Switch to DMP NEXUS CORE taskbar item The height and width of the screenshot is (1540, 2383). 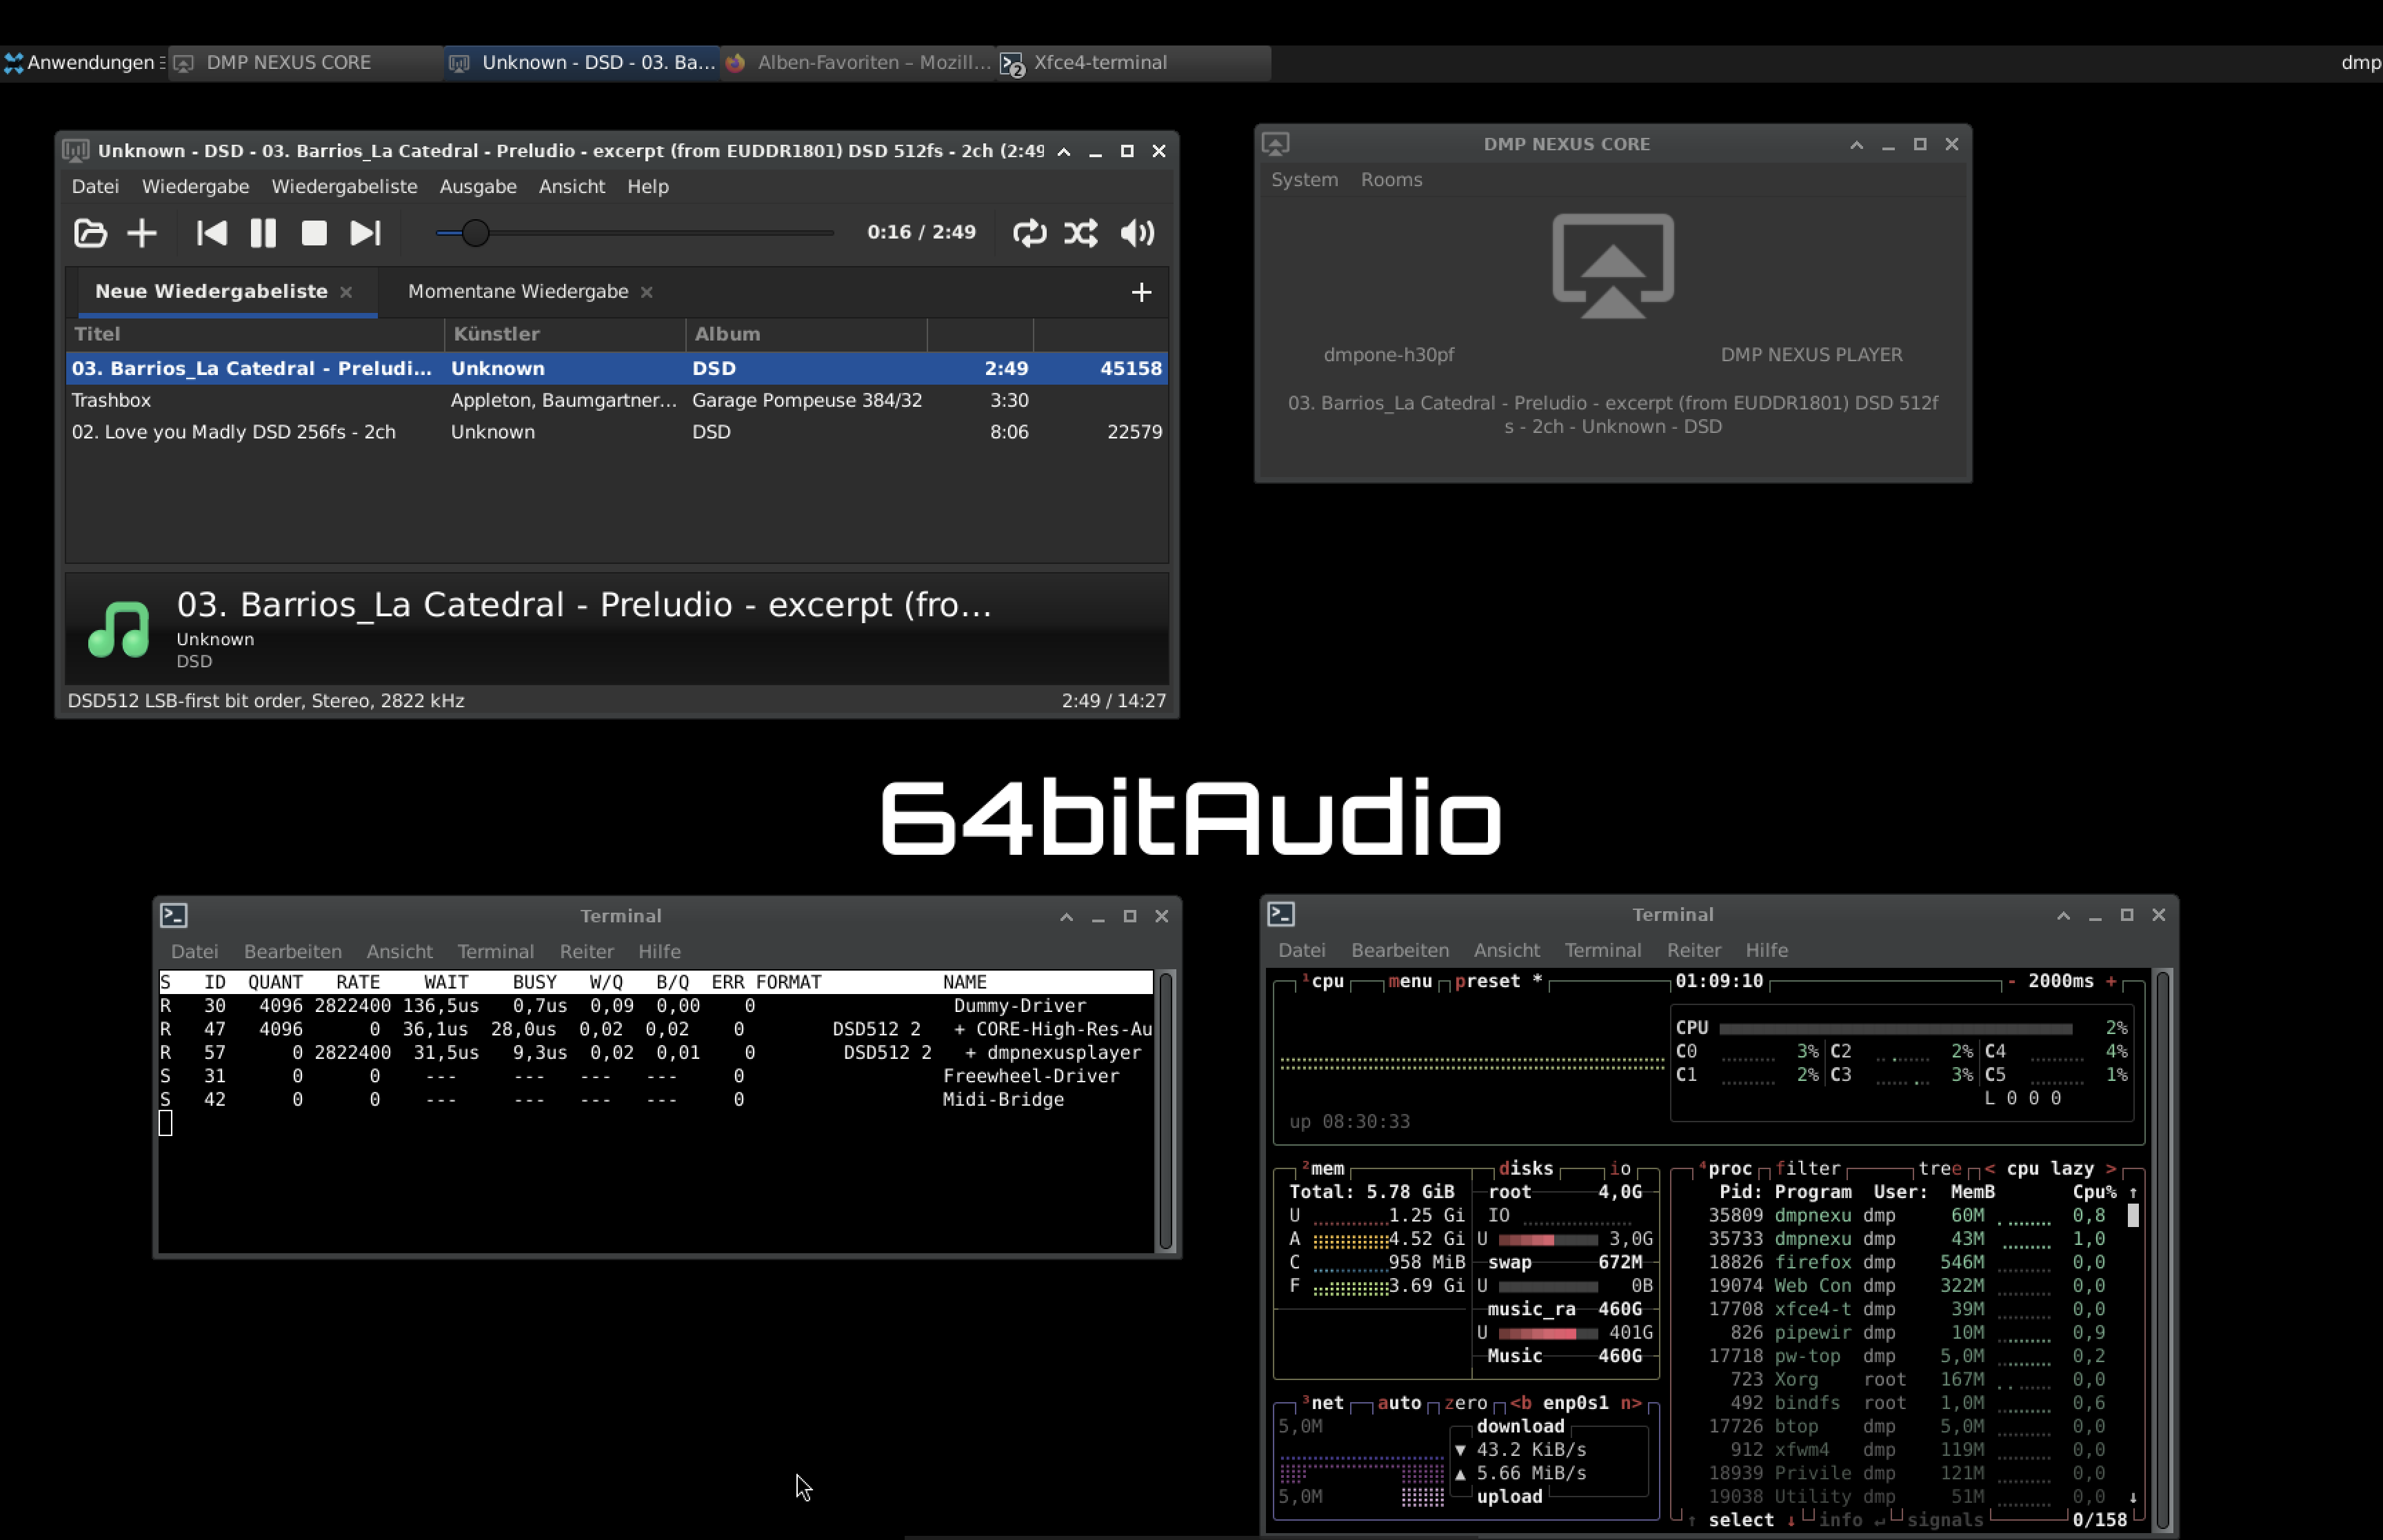pos(305,62)
